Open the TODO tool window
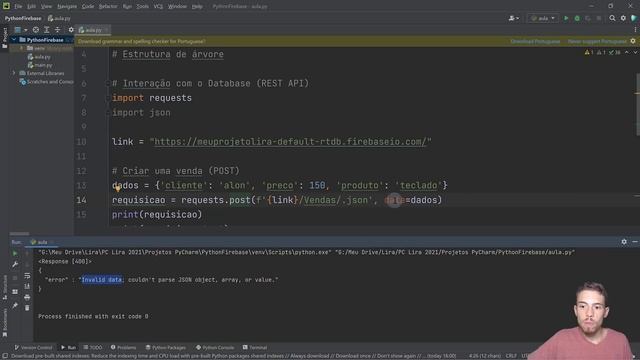This screenshot has height=360, width=640. (x=93, y=347)
